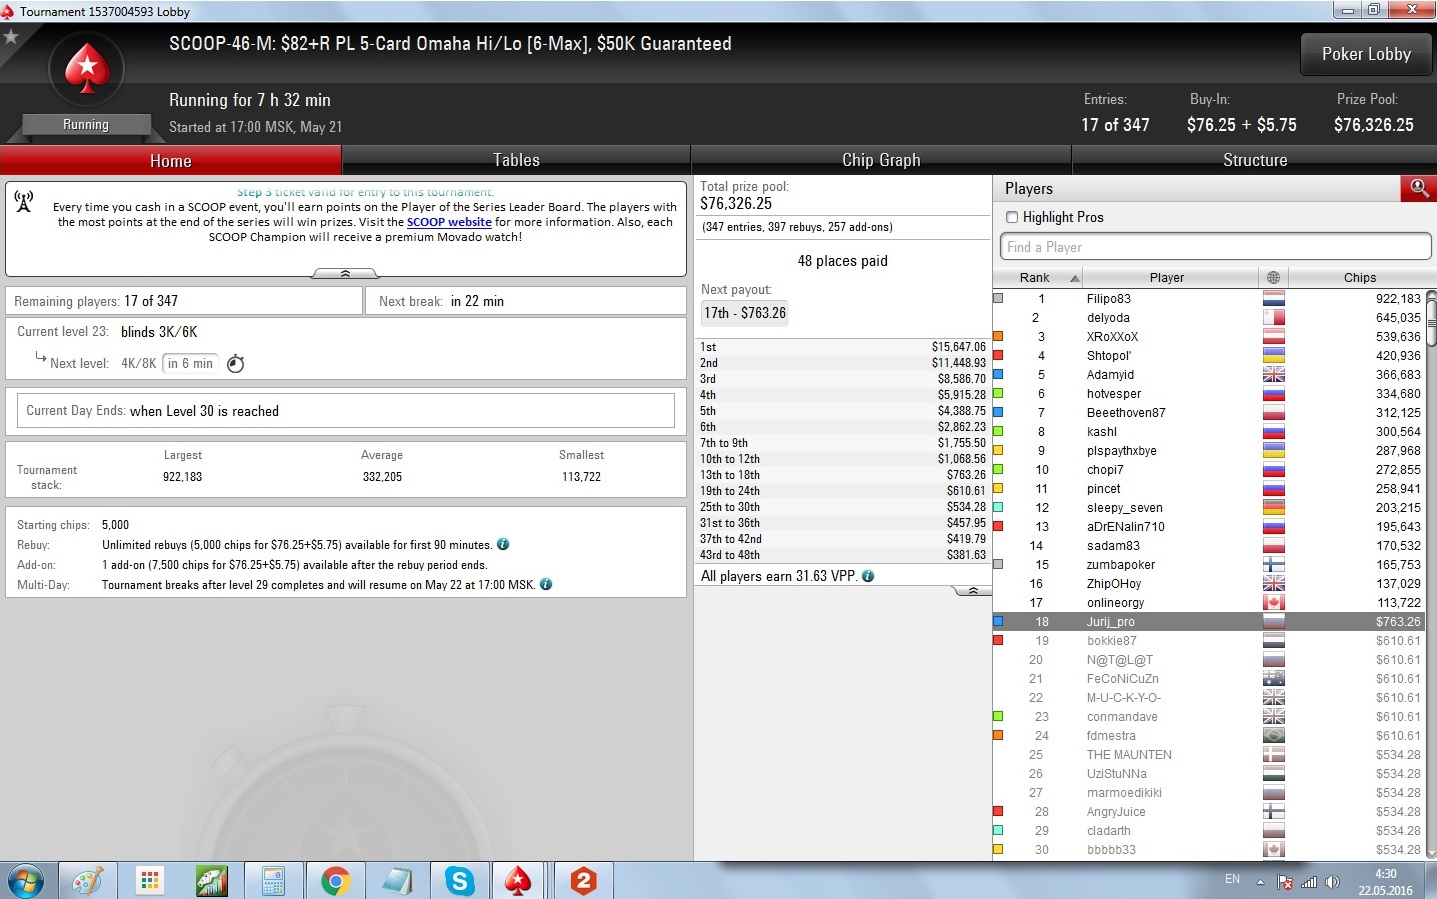Click the info icon beside VPP earnings
Image resolution: width=1437 pixels, height=899 pixels.
(x=868, y=576)
